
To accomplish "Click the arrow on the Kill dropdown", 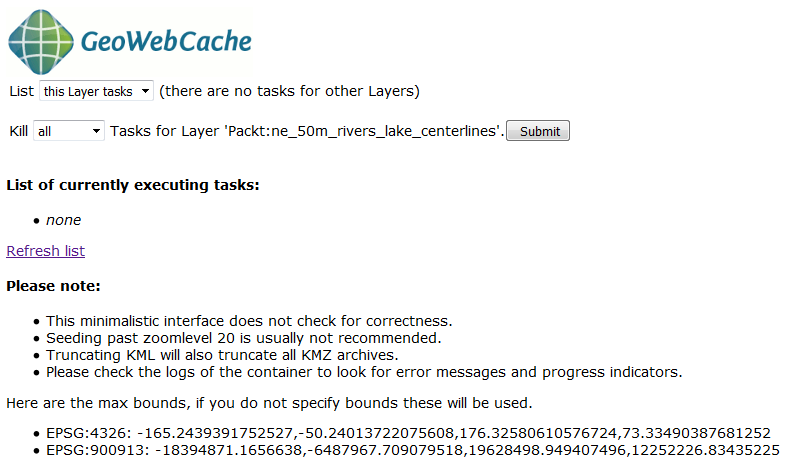I will tap(96, 131).
